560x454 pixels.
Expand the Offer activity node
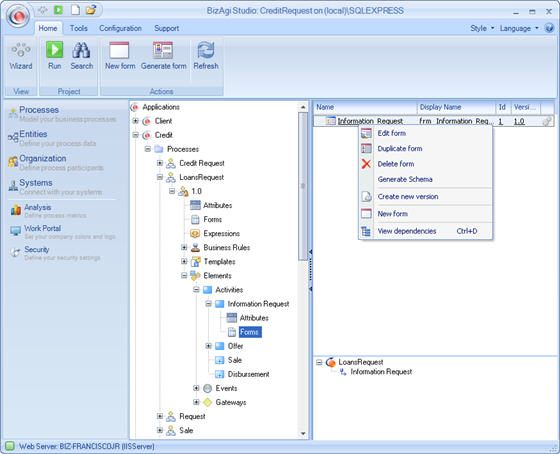click(208, 346)
